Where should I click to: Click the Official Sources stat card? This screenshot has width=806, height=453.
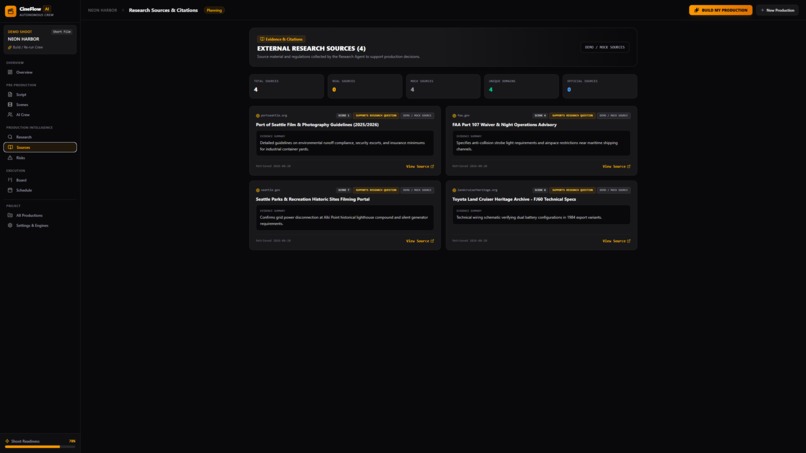click(x=599, y=86)
